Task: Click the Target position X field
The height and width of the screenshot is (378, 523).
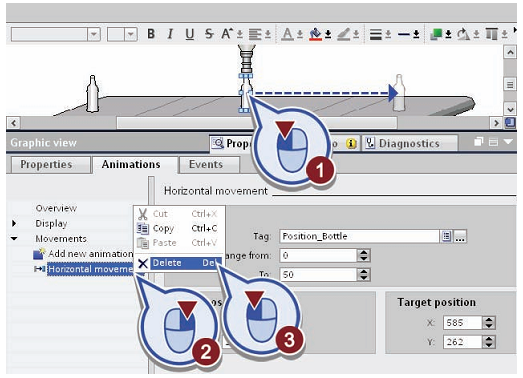Action: pyautogui.click(x=463, y=323)
